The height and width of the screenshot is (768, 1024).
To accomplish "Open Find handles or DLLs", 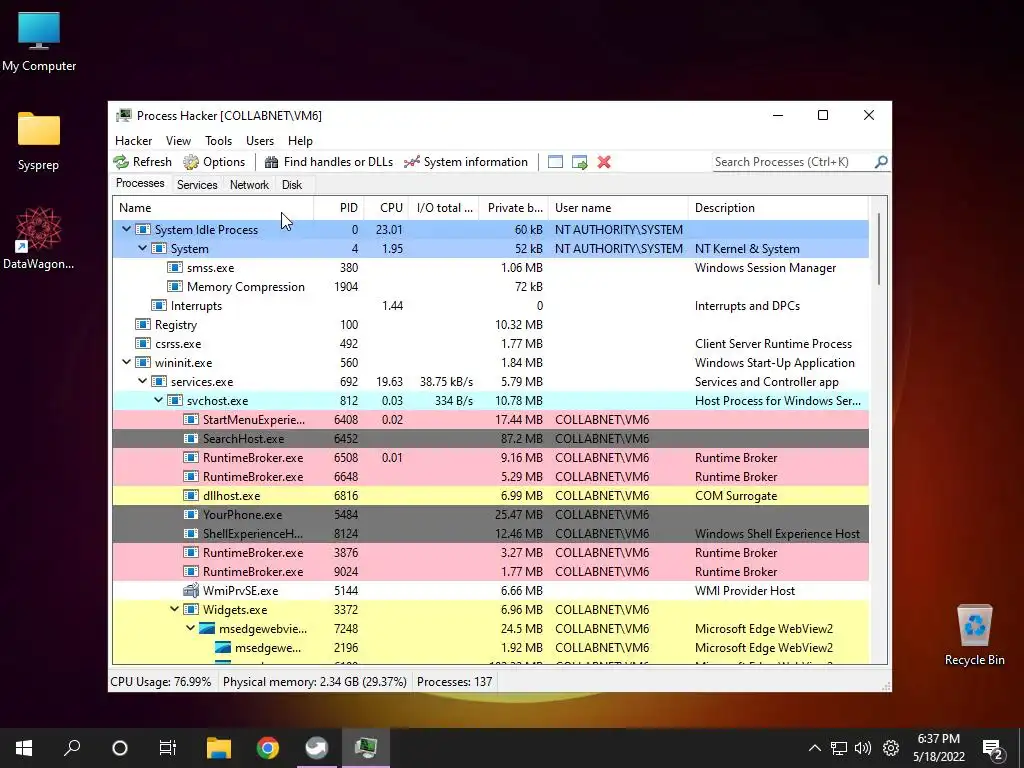I will [328, 162].
